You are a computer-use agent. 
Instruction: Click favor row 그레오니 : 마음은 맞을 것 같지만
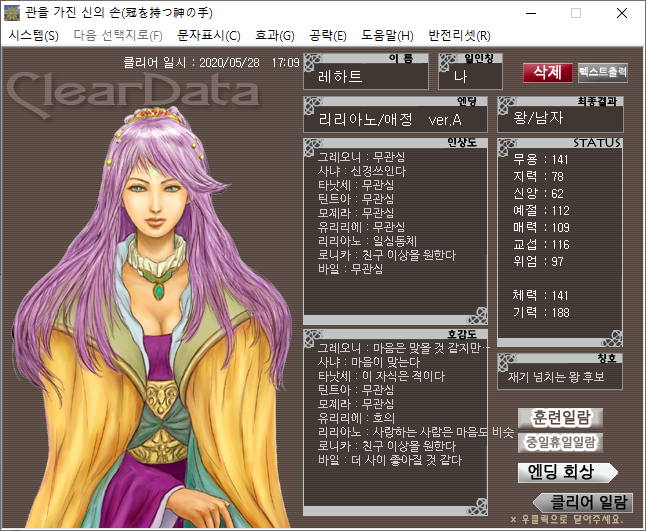pos(403,348)
